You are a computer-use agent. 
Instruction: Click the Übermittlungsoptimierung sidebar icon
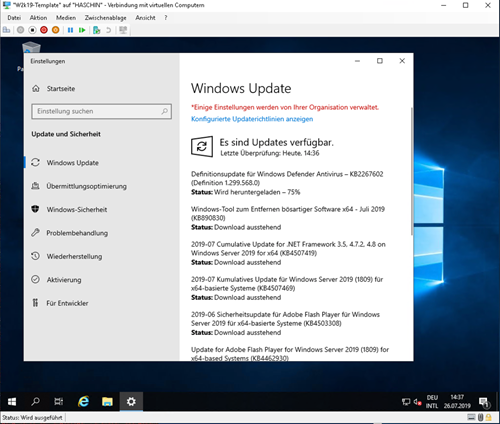pyautogui.click(x=35, y=186)
